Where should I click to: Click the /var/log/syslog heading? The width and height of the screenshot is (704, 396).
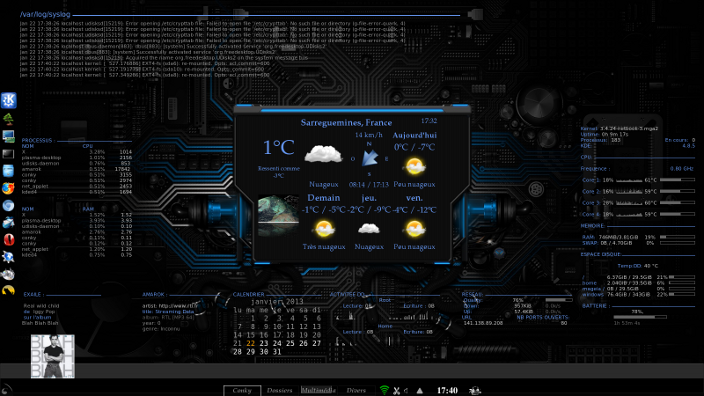tap(45, 14)
